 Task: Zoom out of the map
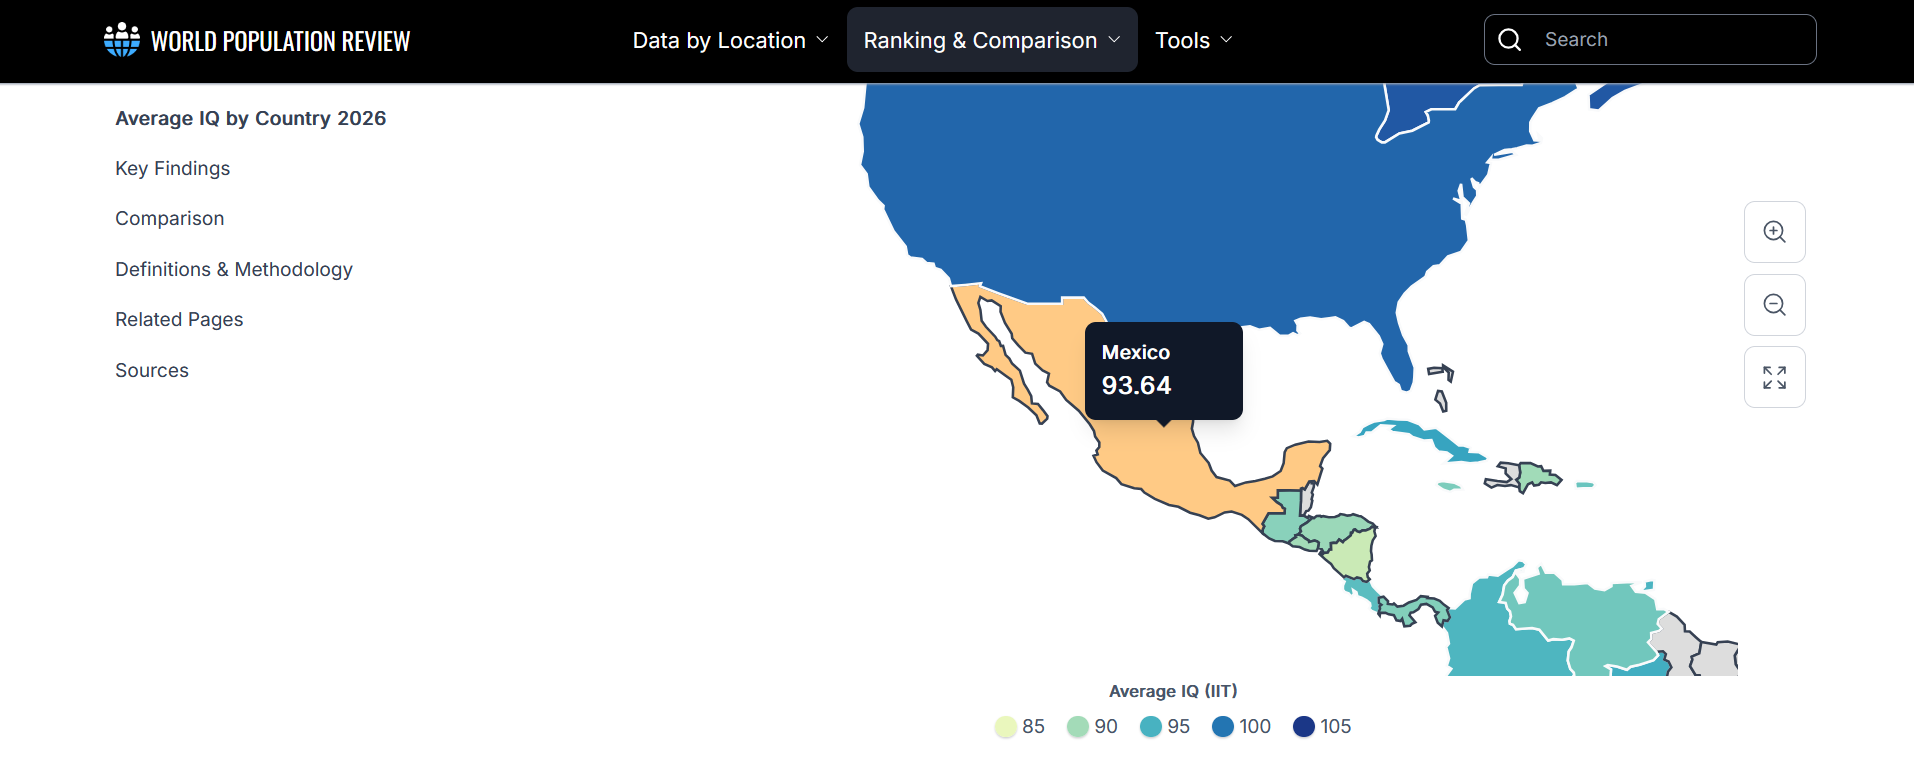tap(1774, 305)
